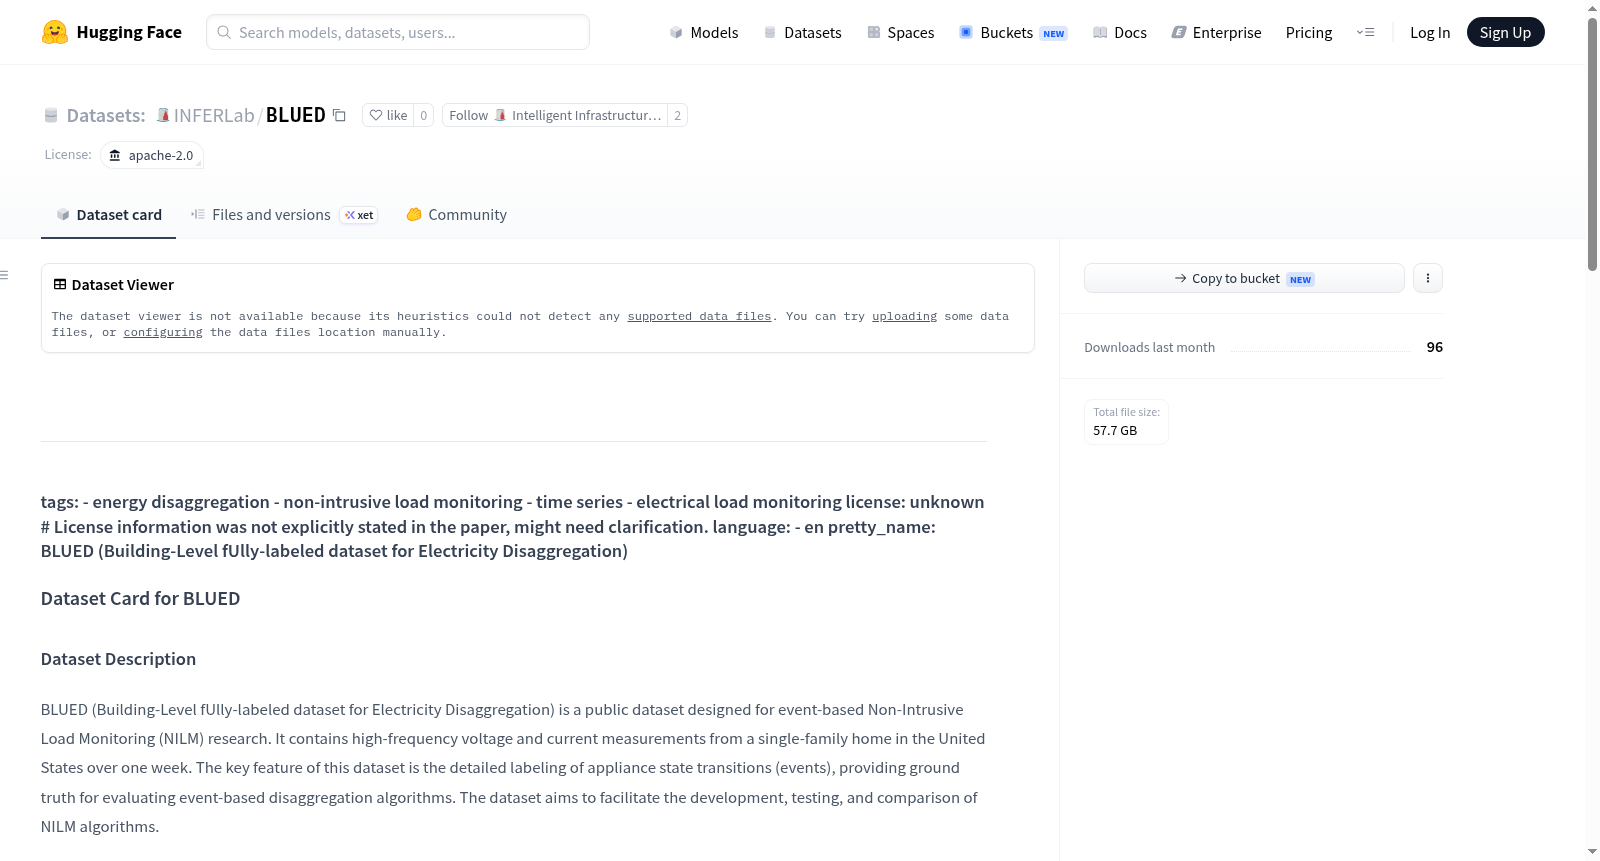This screenshot has height=861, width=1600.
Task: Click the Buckets navigation icon
Action: (x=966, y=32)
